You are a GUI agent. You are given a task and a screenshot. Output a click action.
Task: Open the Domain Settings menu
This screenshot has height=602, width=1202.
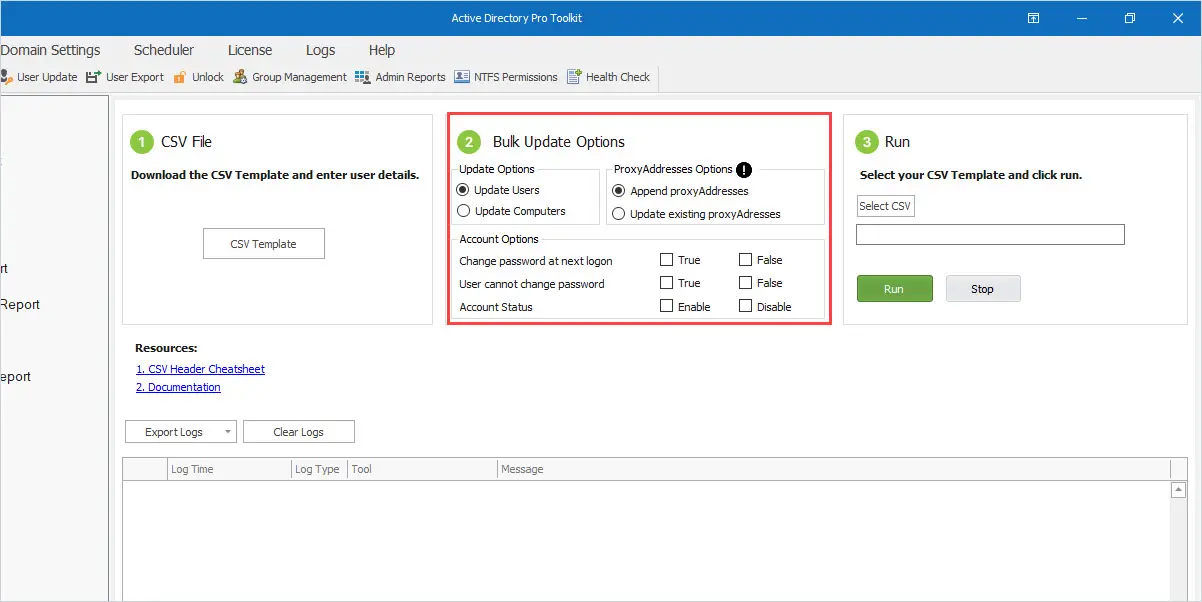[50, 50]
